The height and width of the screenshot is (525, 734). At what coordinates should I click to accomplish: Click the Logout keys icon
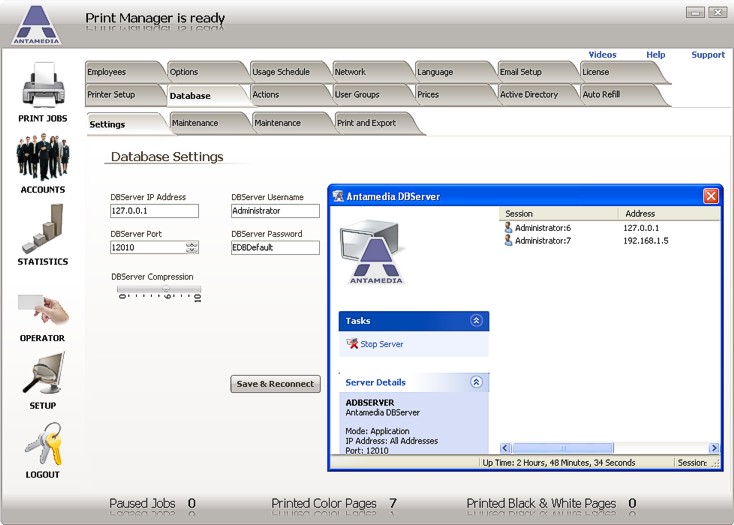[x=44, y=444]
